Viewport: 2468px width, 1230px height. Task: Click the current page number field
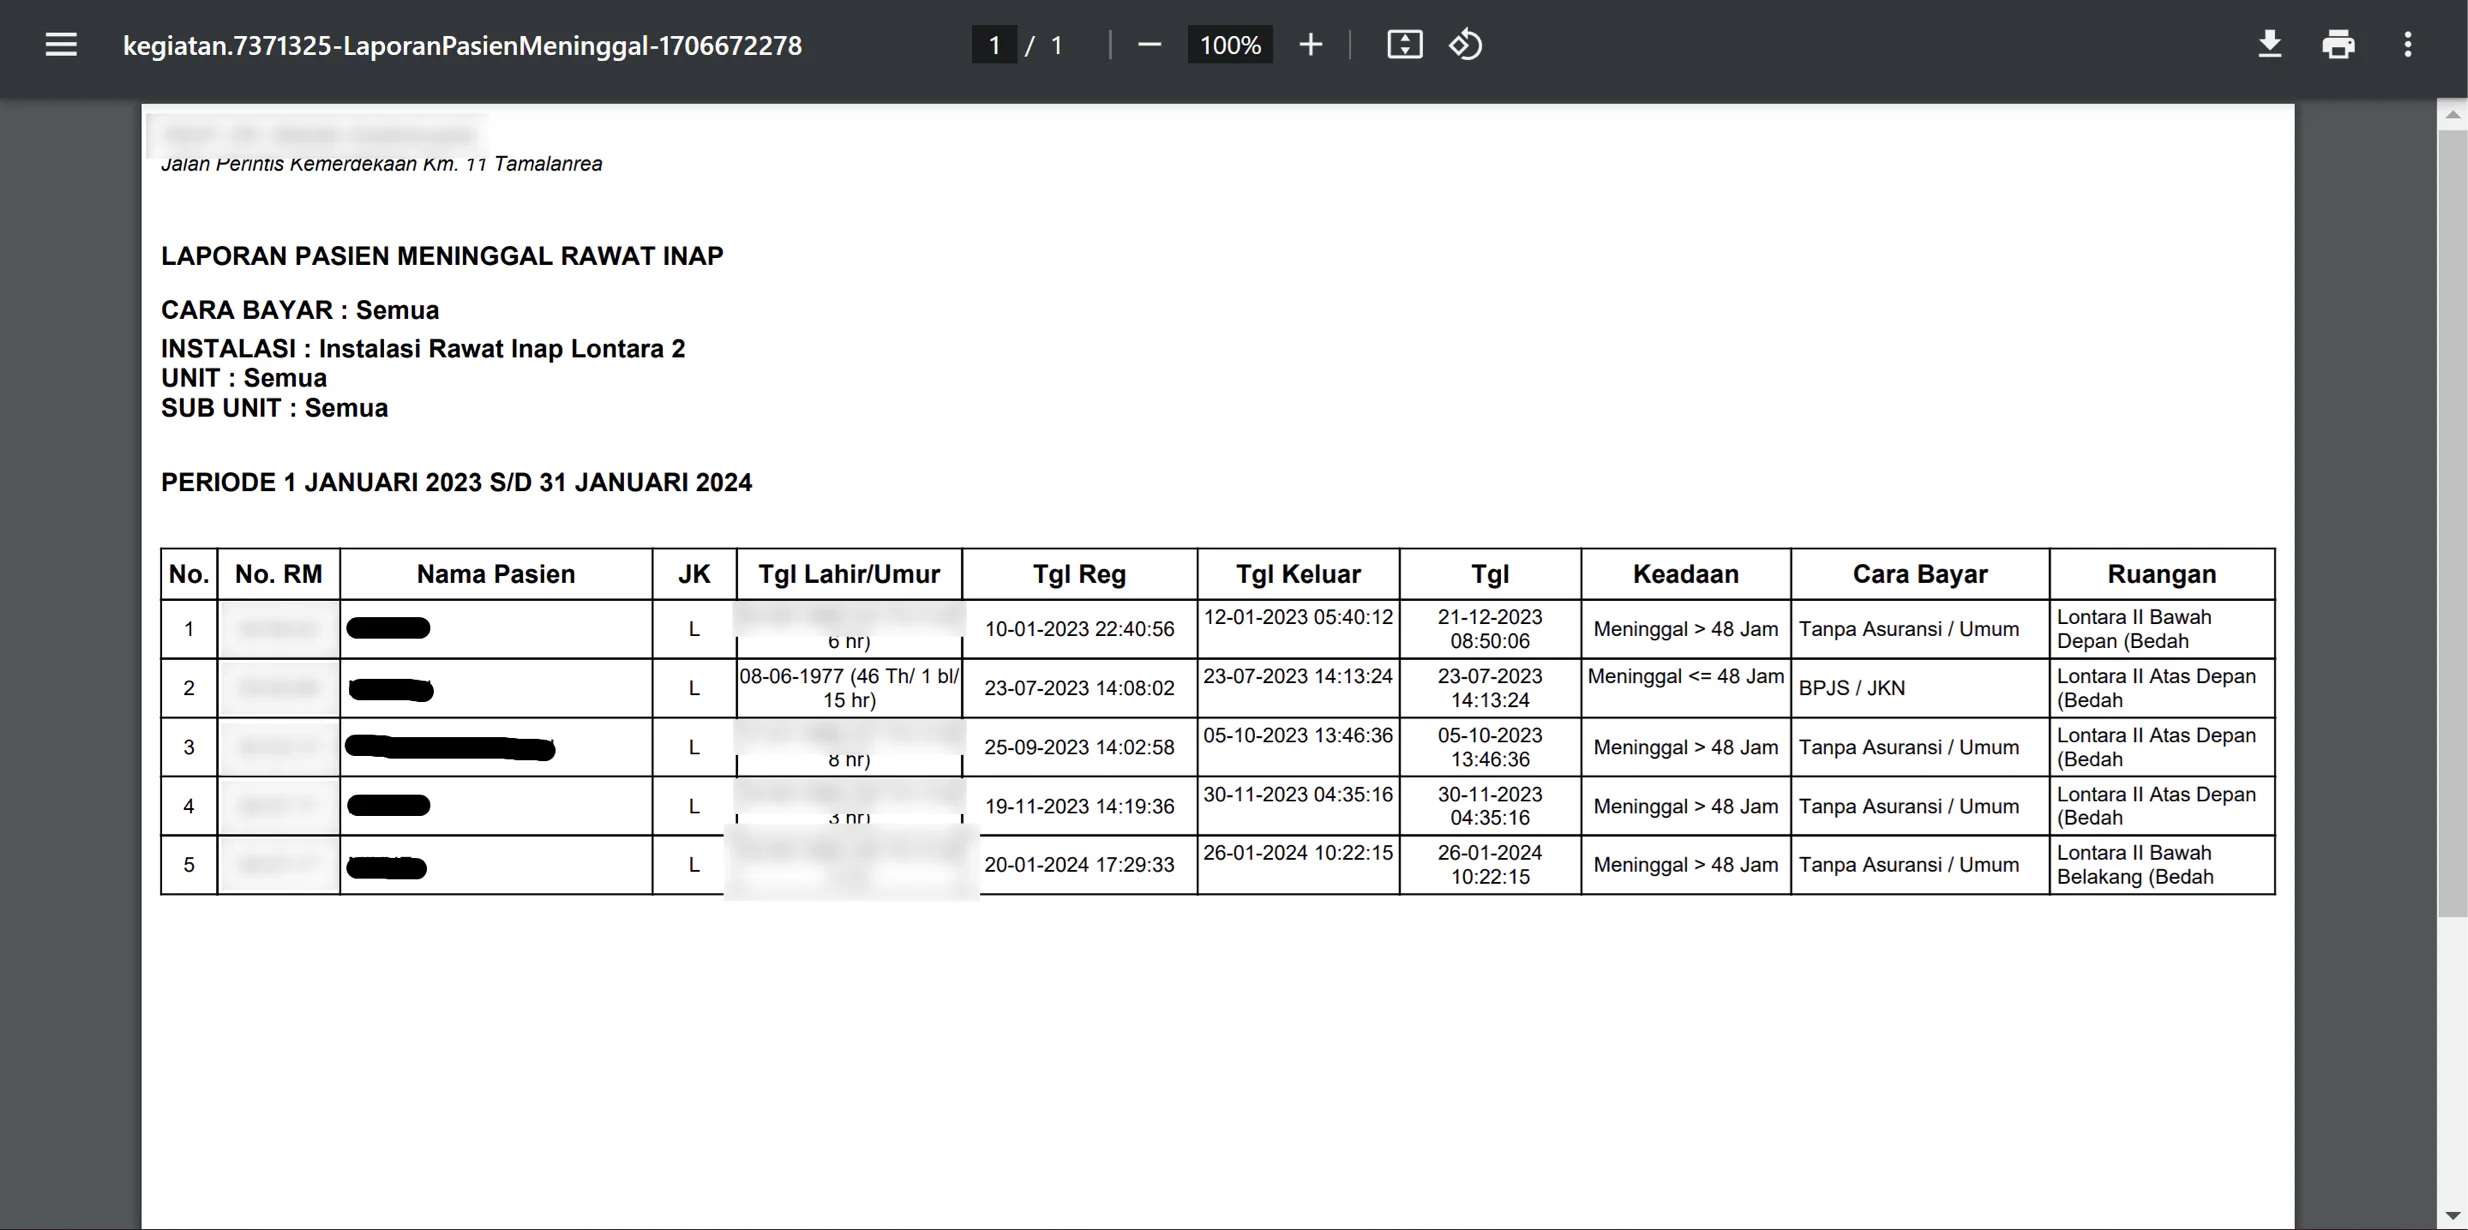(x=994, y=45)
